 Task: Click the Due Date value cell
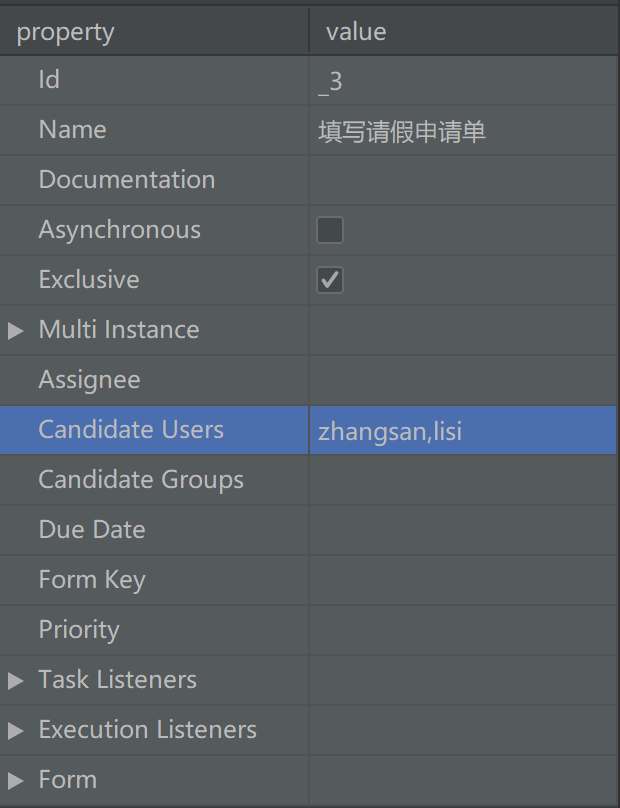[463, 530]
